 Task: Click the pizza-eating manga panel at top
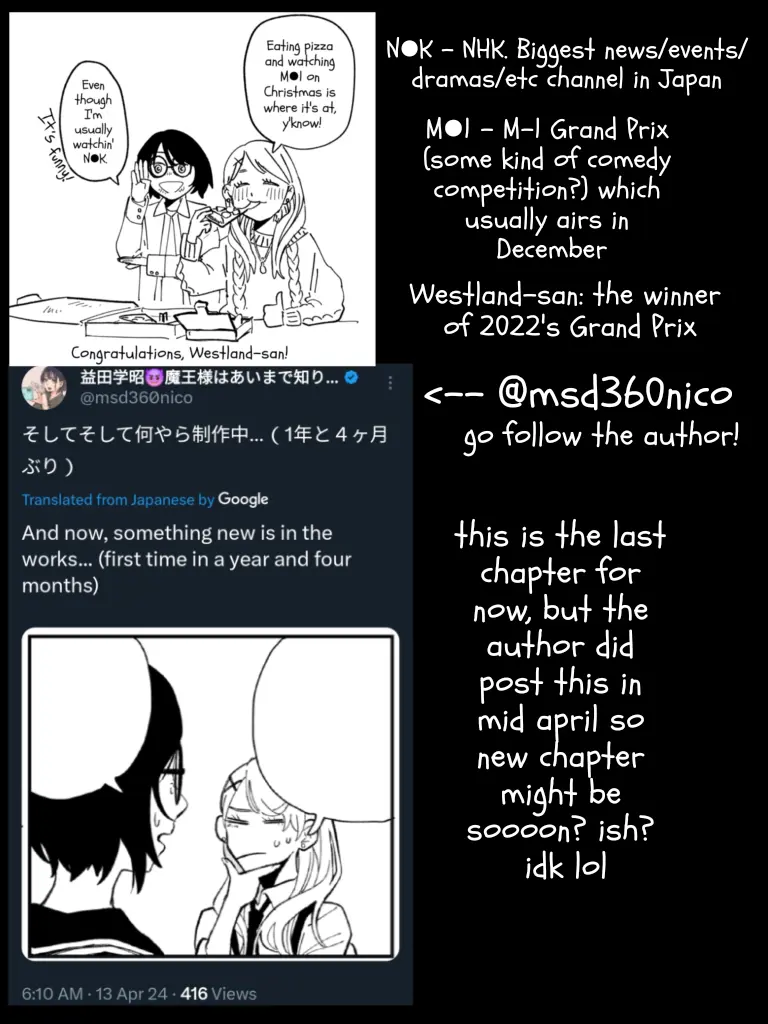(192, 188)
